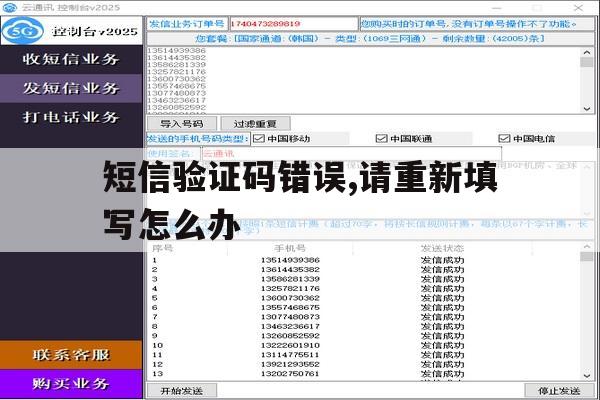Click the 发送的手机号码类型 label

pos(198,139)
